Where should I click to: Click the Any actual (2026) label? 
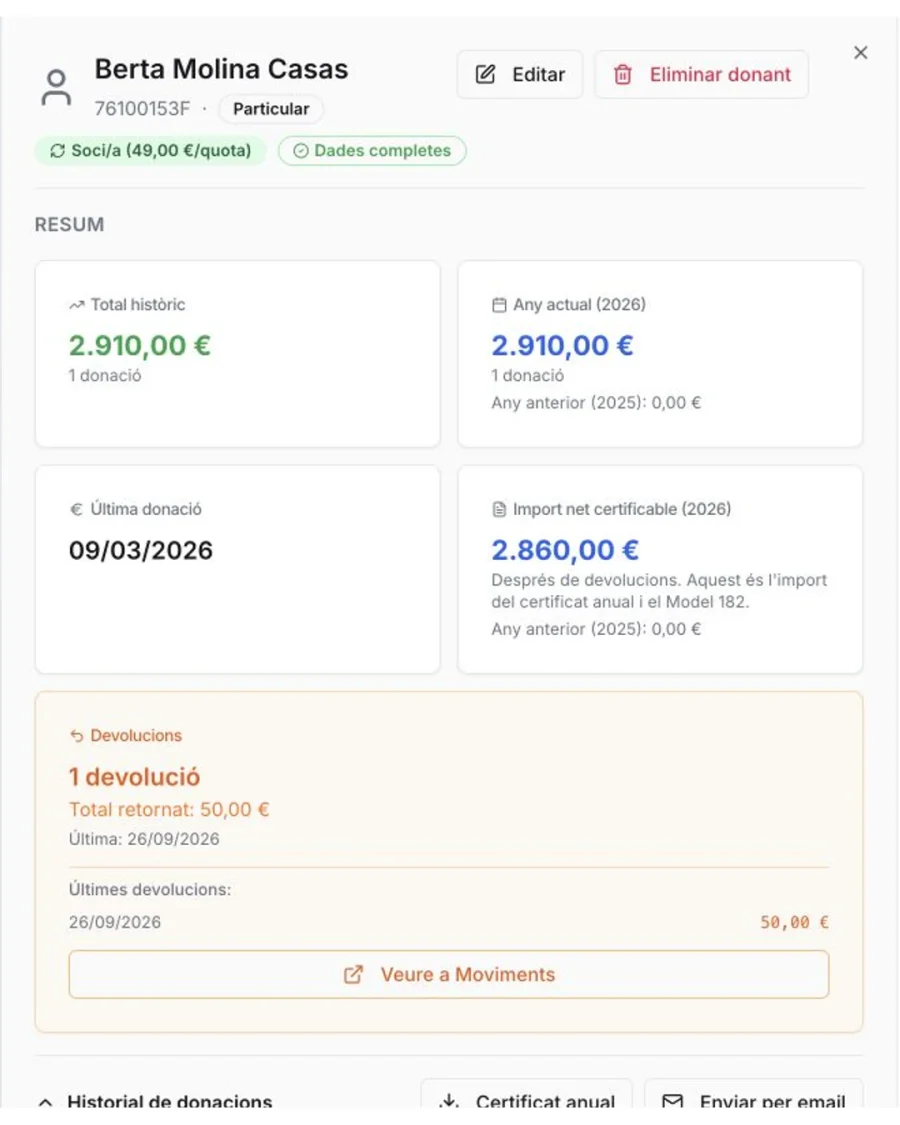[579, 305]
